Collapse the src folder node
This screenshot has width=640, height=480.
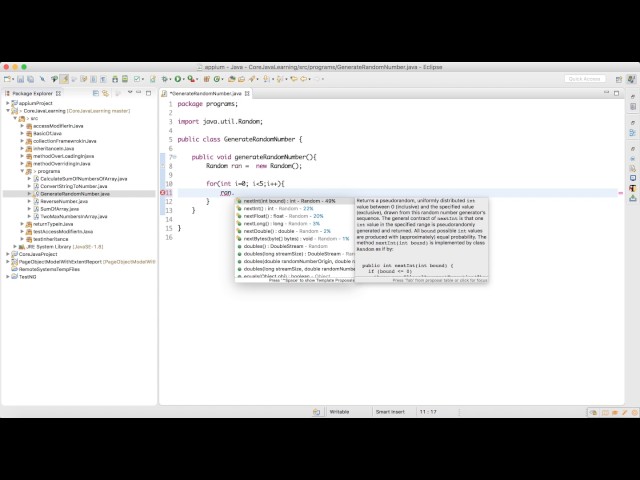[15, 118]
